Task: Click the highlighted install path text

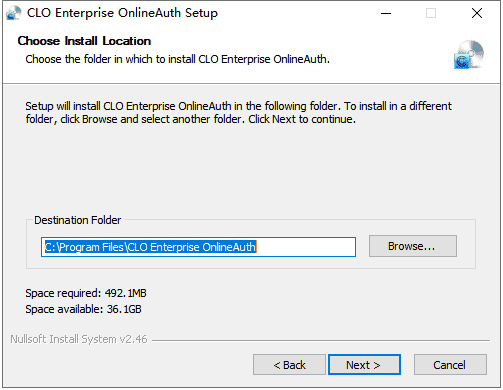Action: [x=150, y=247]
